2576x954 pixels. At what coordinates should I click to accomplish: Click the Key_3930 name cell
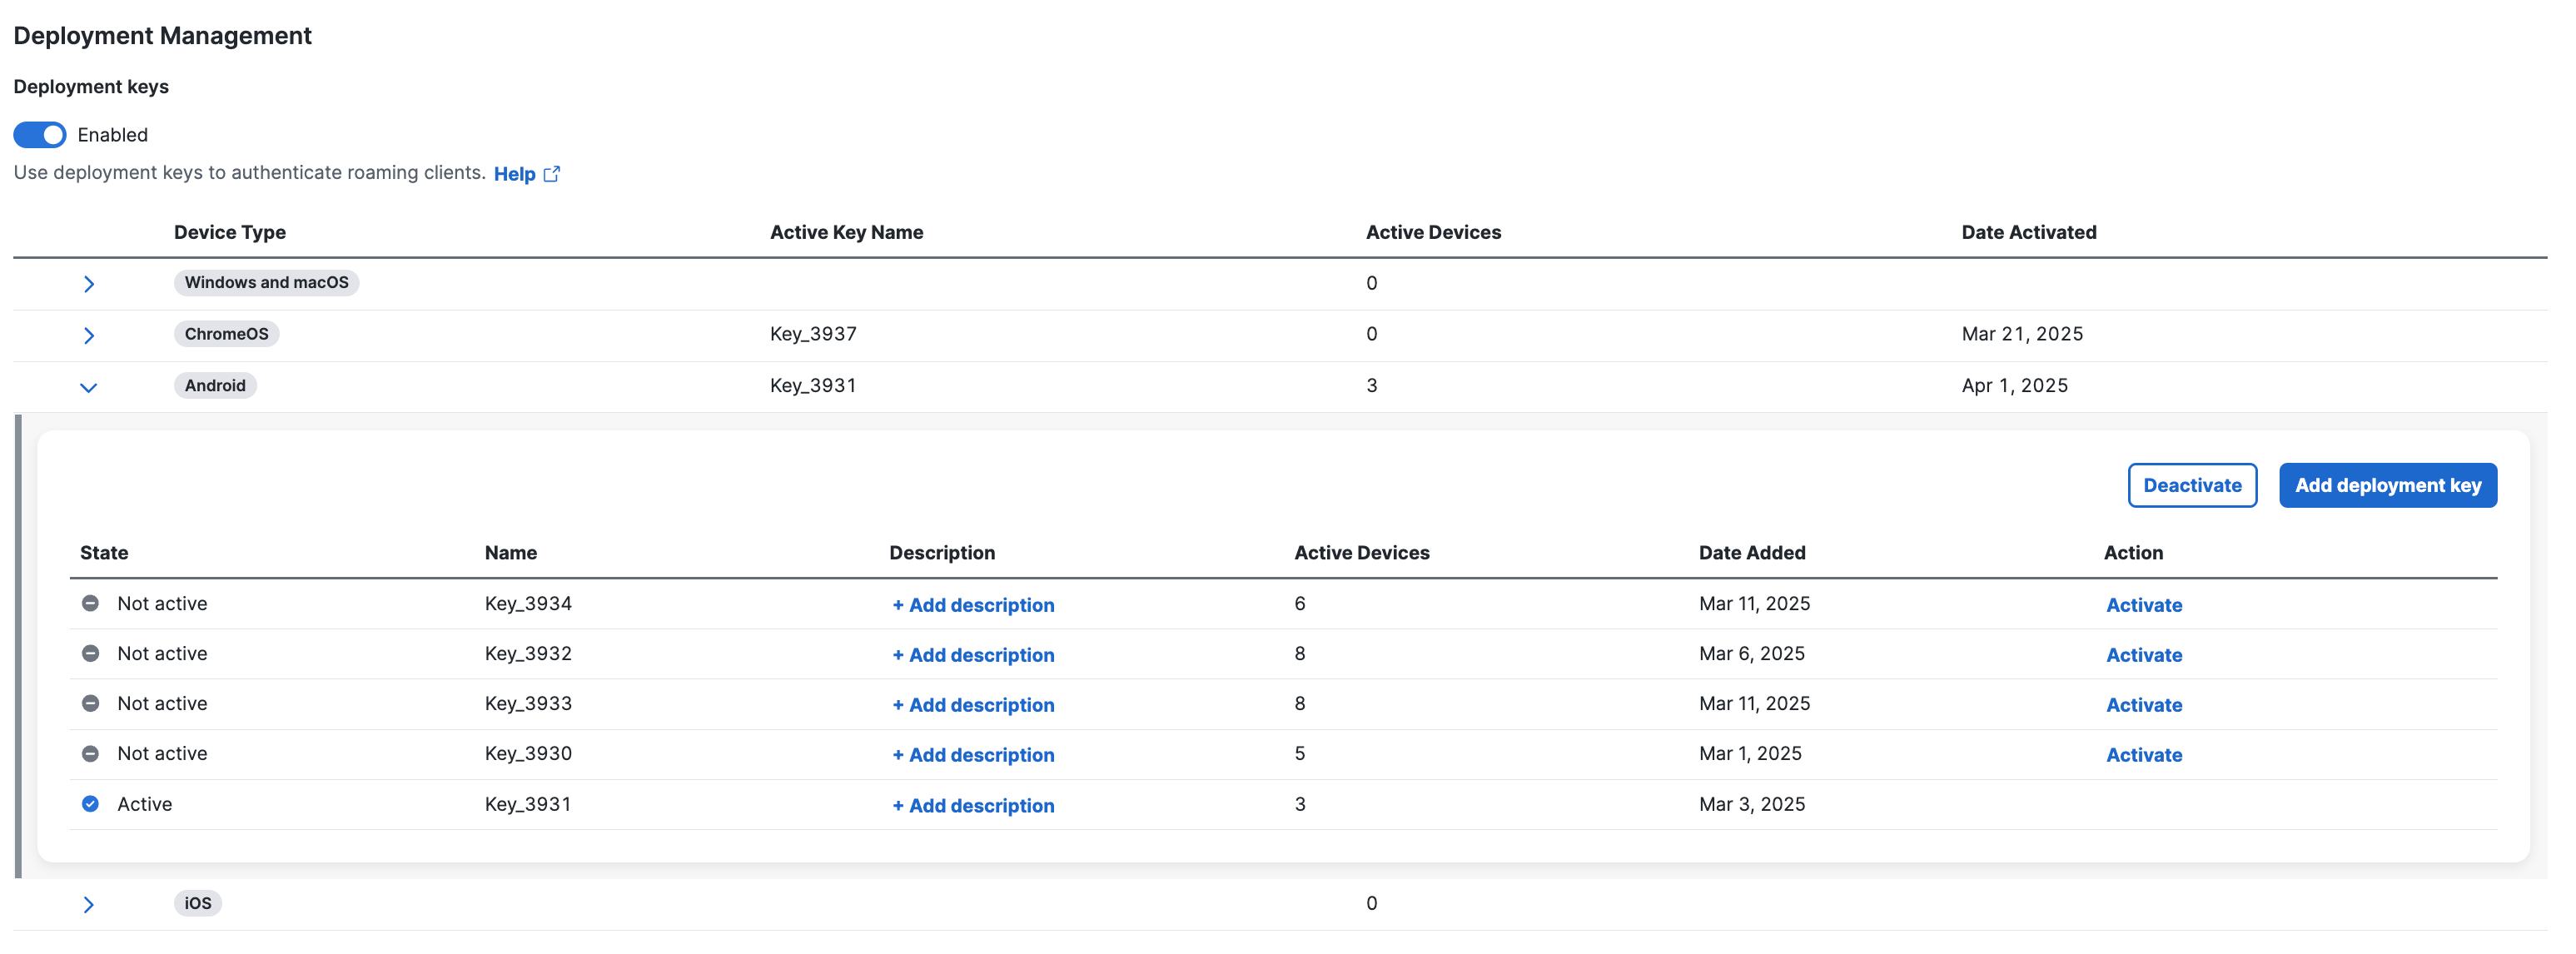point(528,754)
